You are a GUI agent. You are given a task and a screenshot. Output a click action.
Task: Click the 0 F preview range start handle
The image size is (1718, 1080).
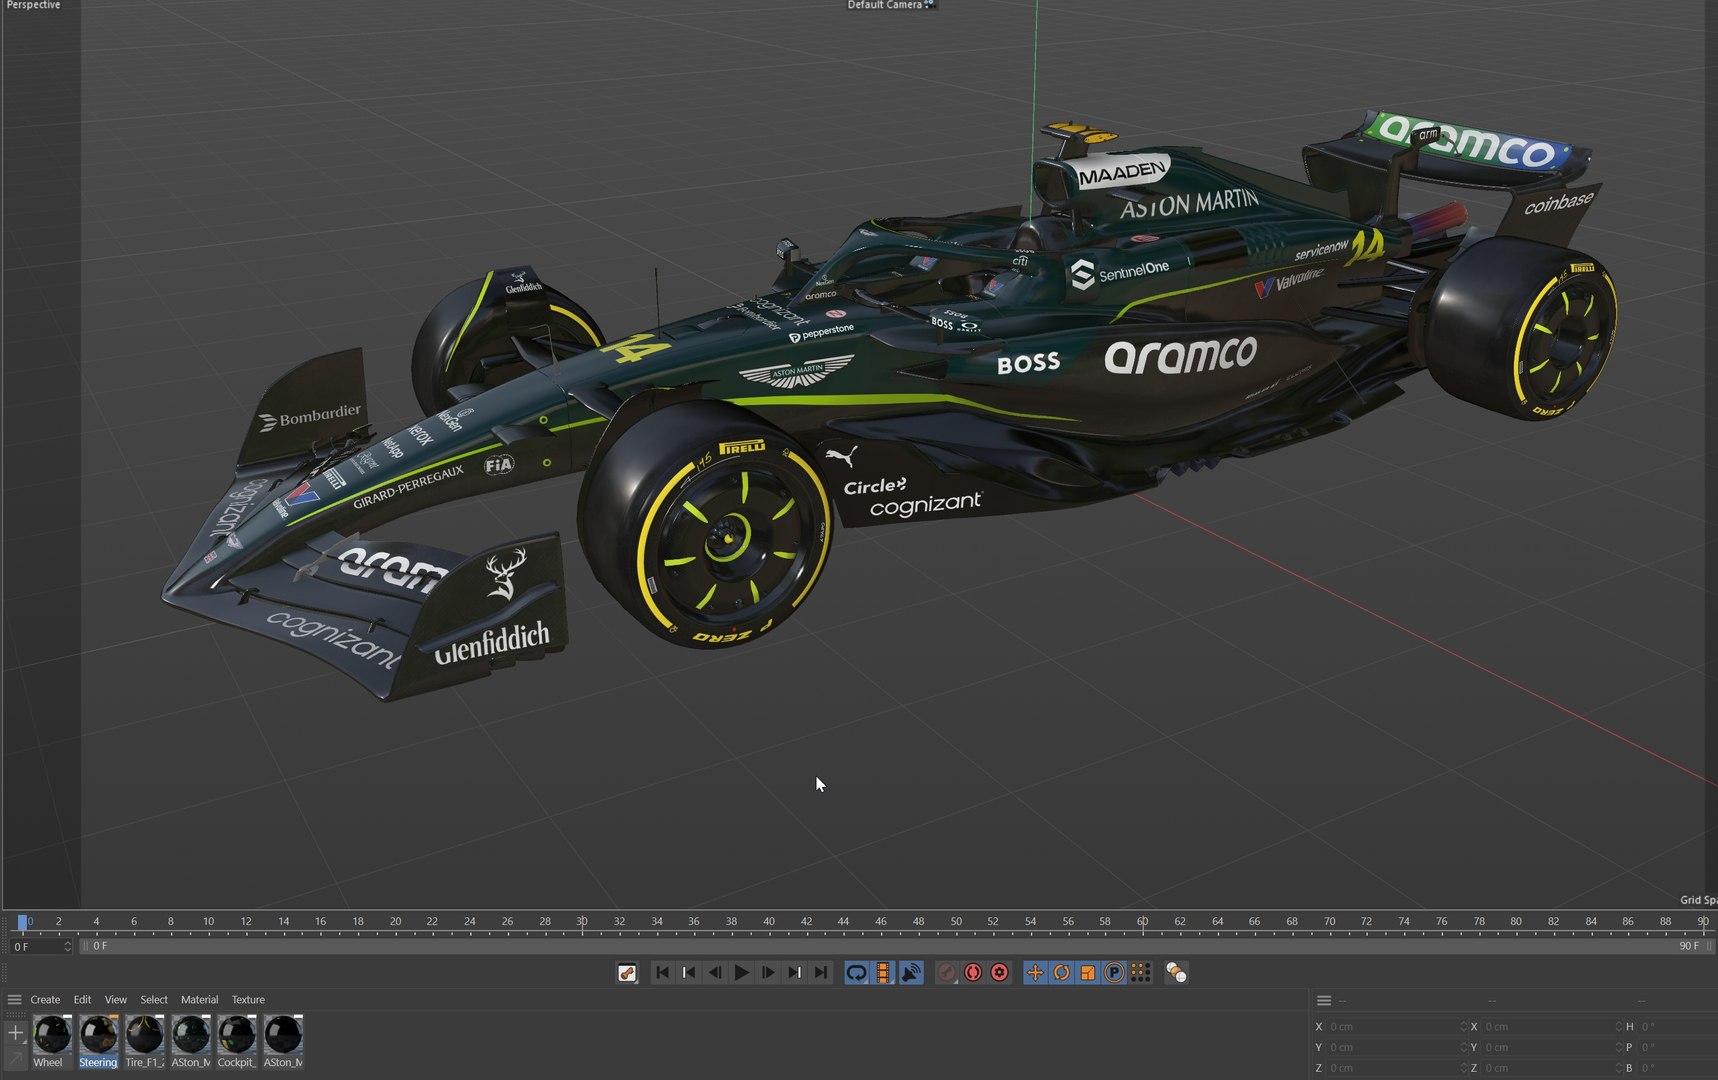85,946
